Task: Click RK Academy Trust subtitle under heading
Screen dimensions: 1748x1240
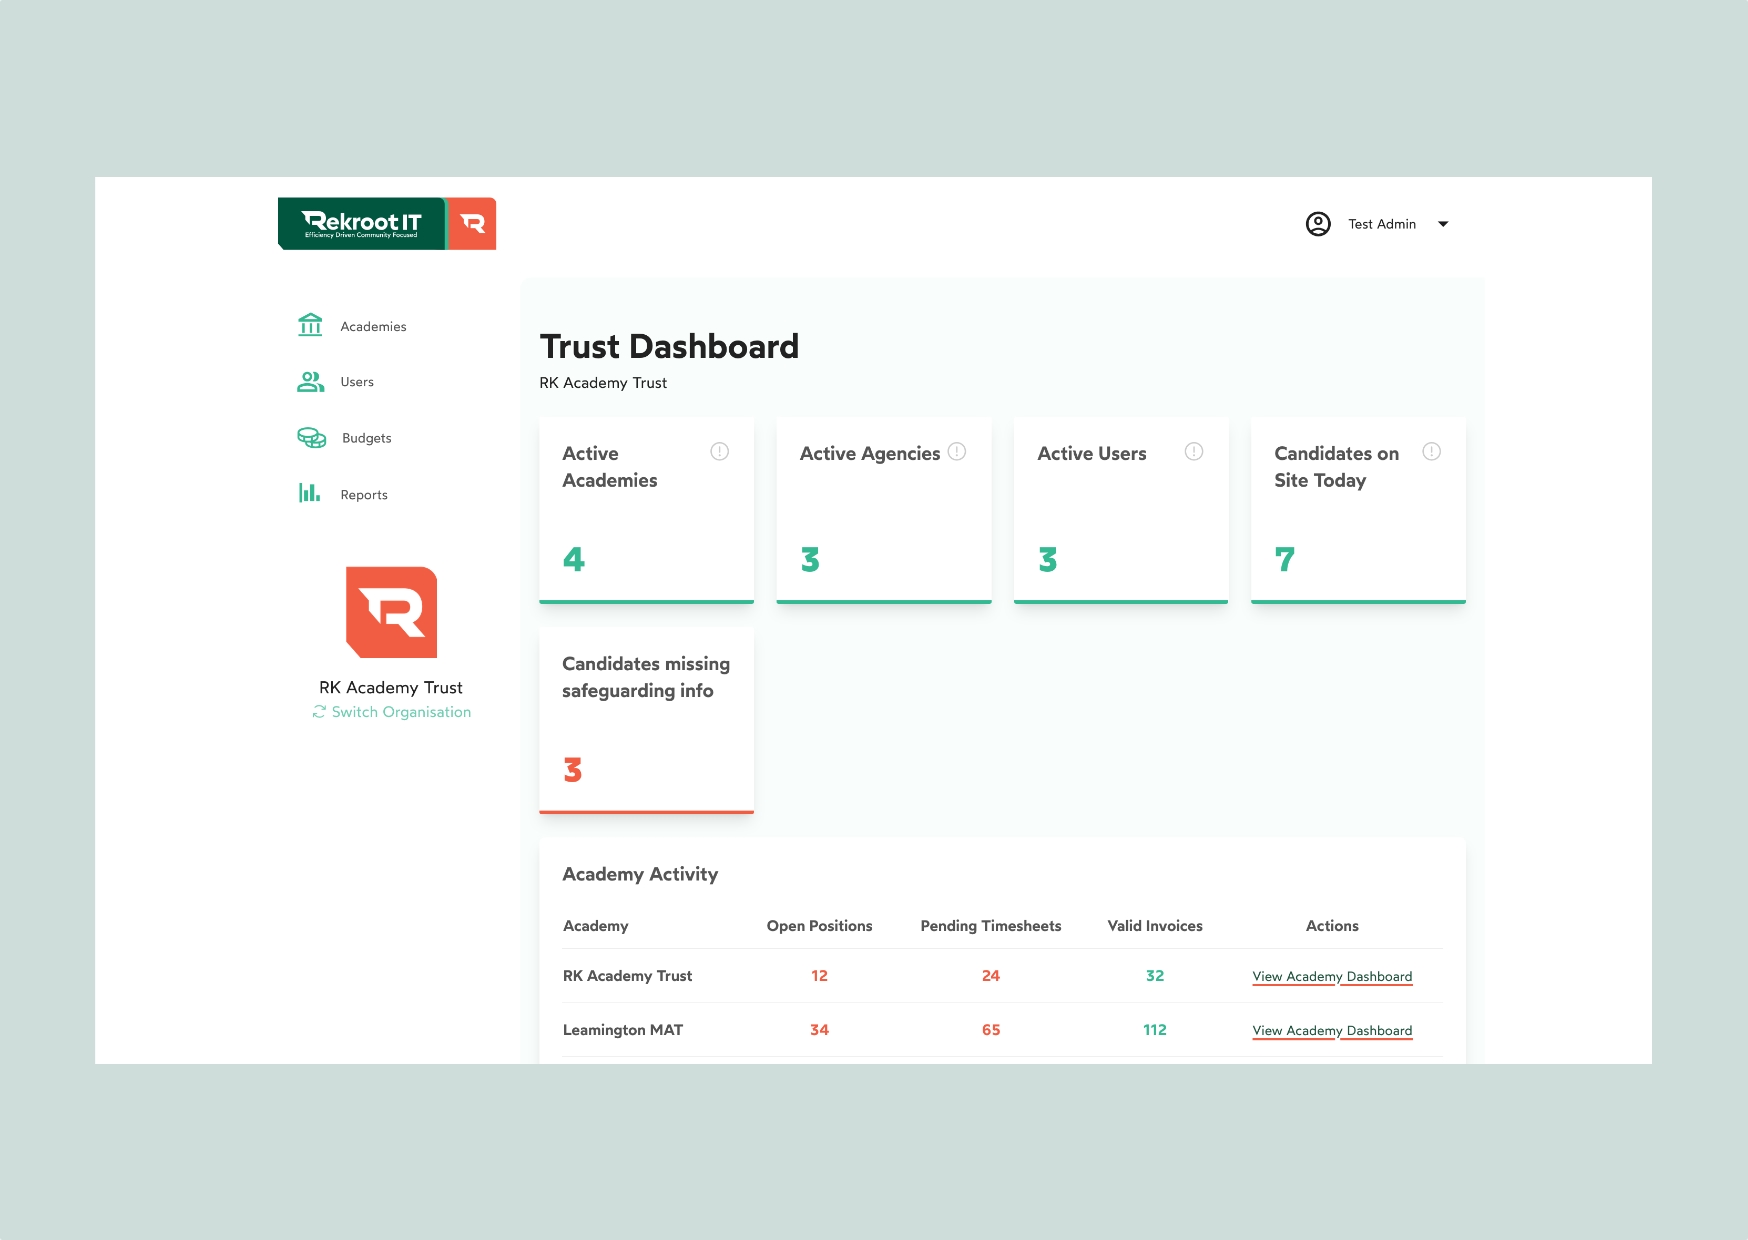Action: click(603, 383)
